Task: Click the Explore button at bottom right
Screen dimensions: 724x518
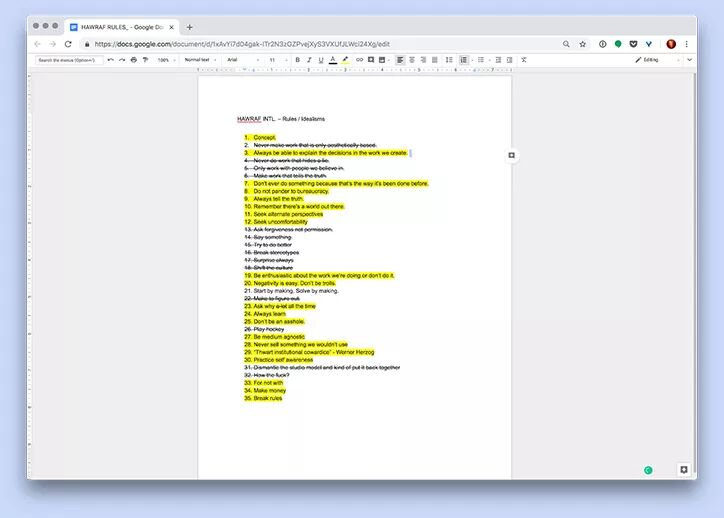Action: coord(684,470)
